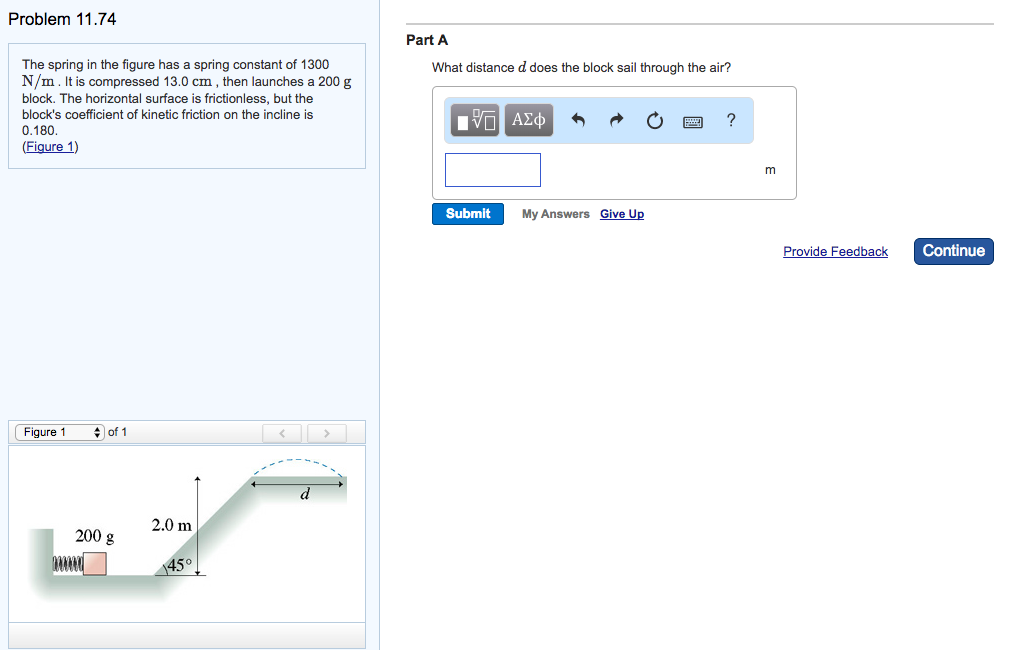1016x650 pixels.
Task: Open the Provide Feedback link
Action: point(835,251)
